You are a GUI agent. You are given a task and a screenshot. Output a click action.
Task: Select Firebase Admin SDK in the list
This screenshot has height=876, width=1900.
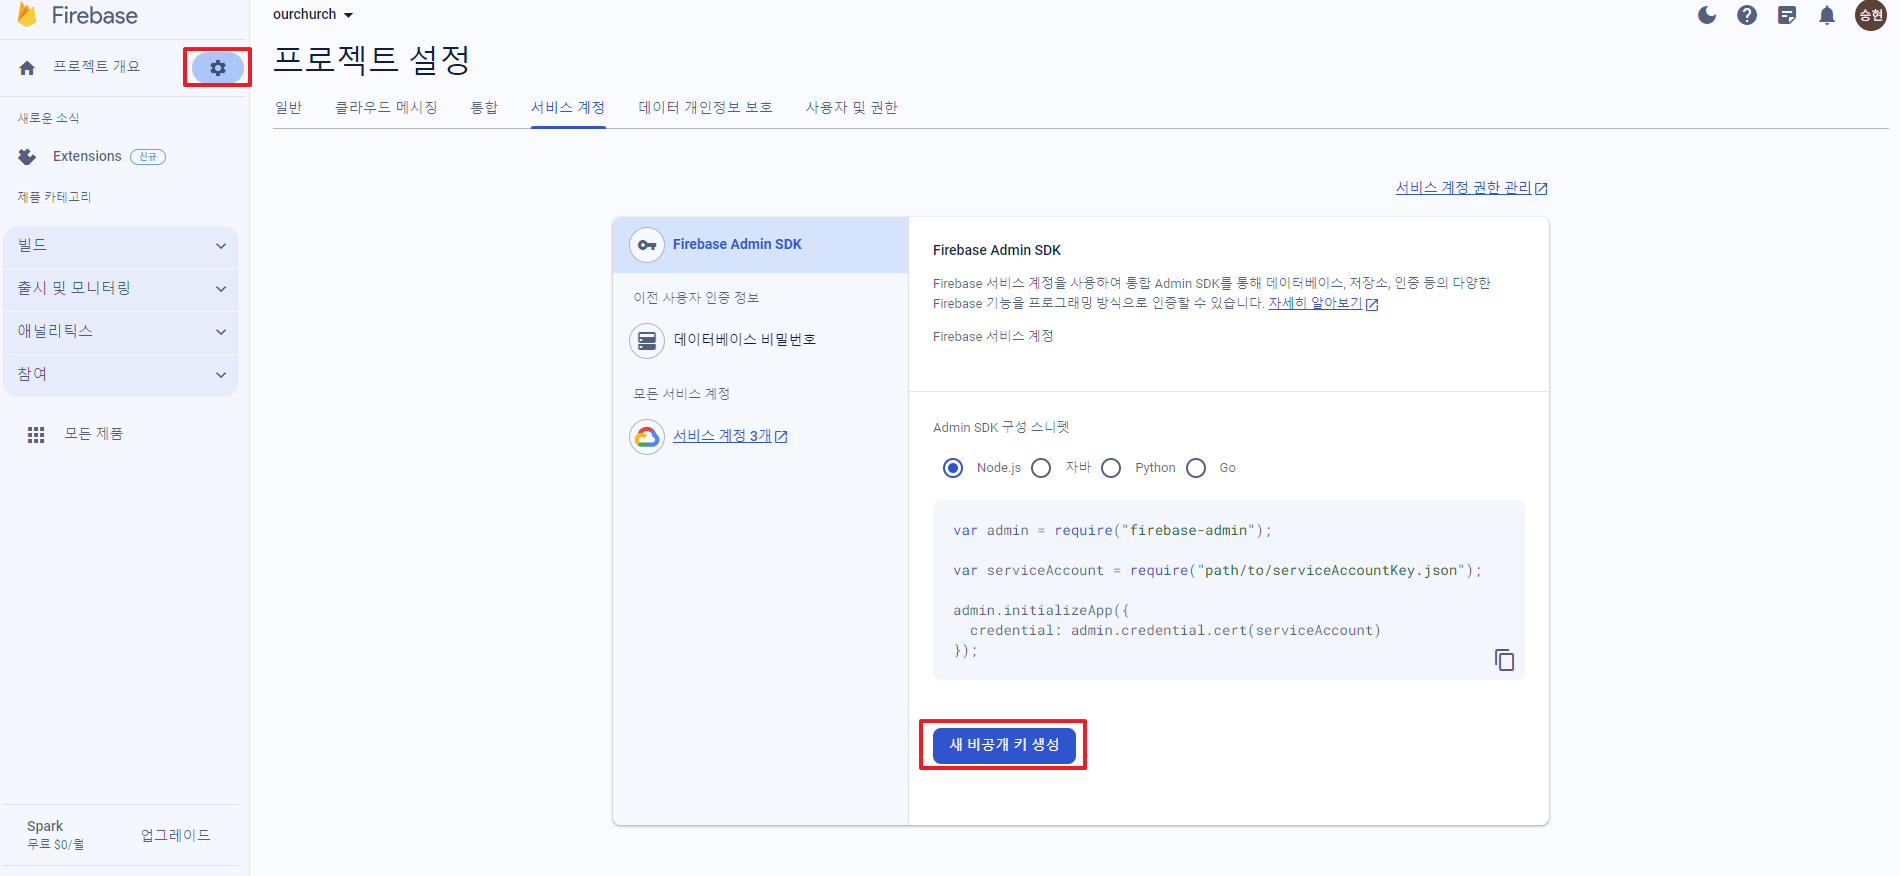[x=760, y=245]
